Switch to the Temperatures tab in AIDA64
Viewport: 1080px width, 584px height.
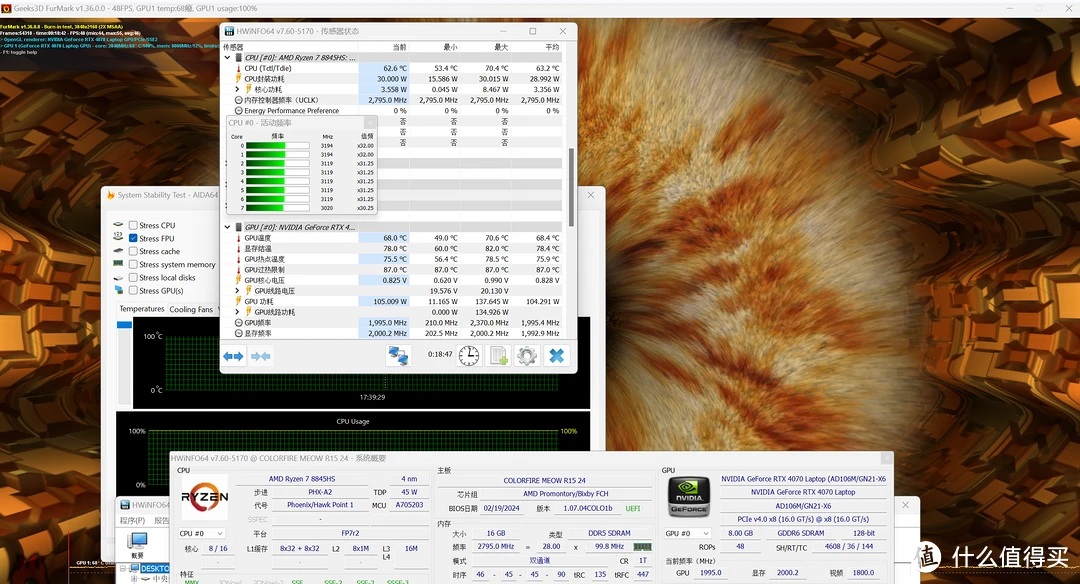142,309
